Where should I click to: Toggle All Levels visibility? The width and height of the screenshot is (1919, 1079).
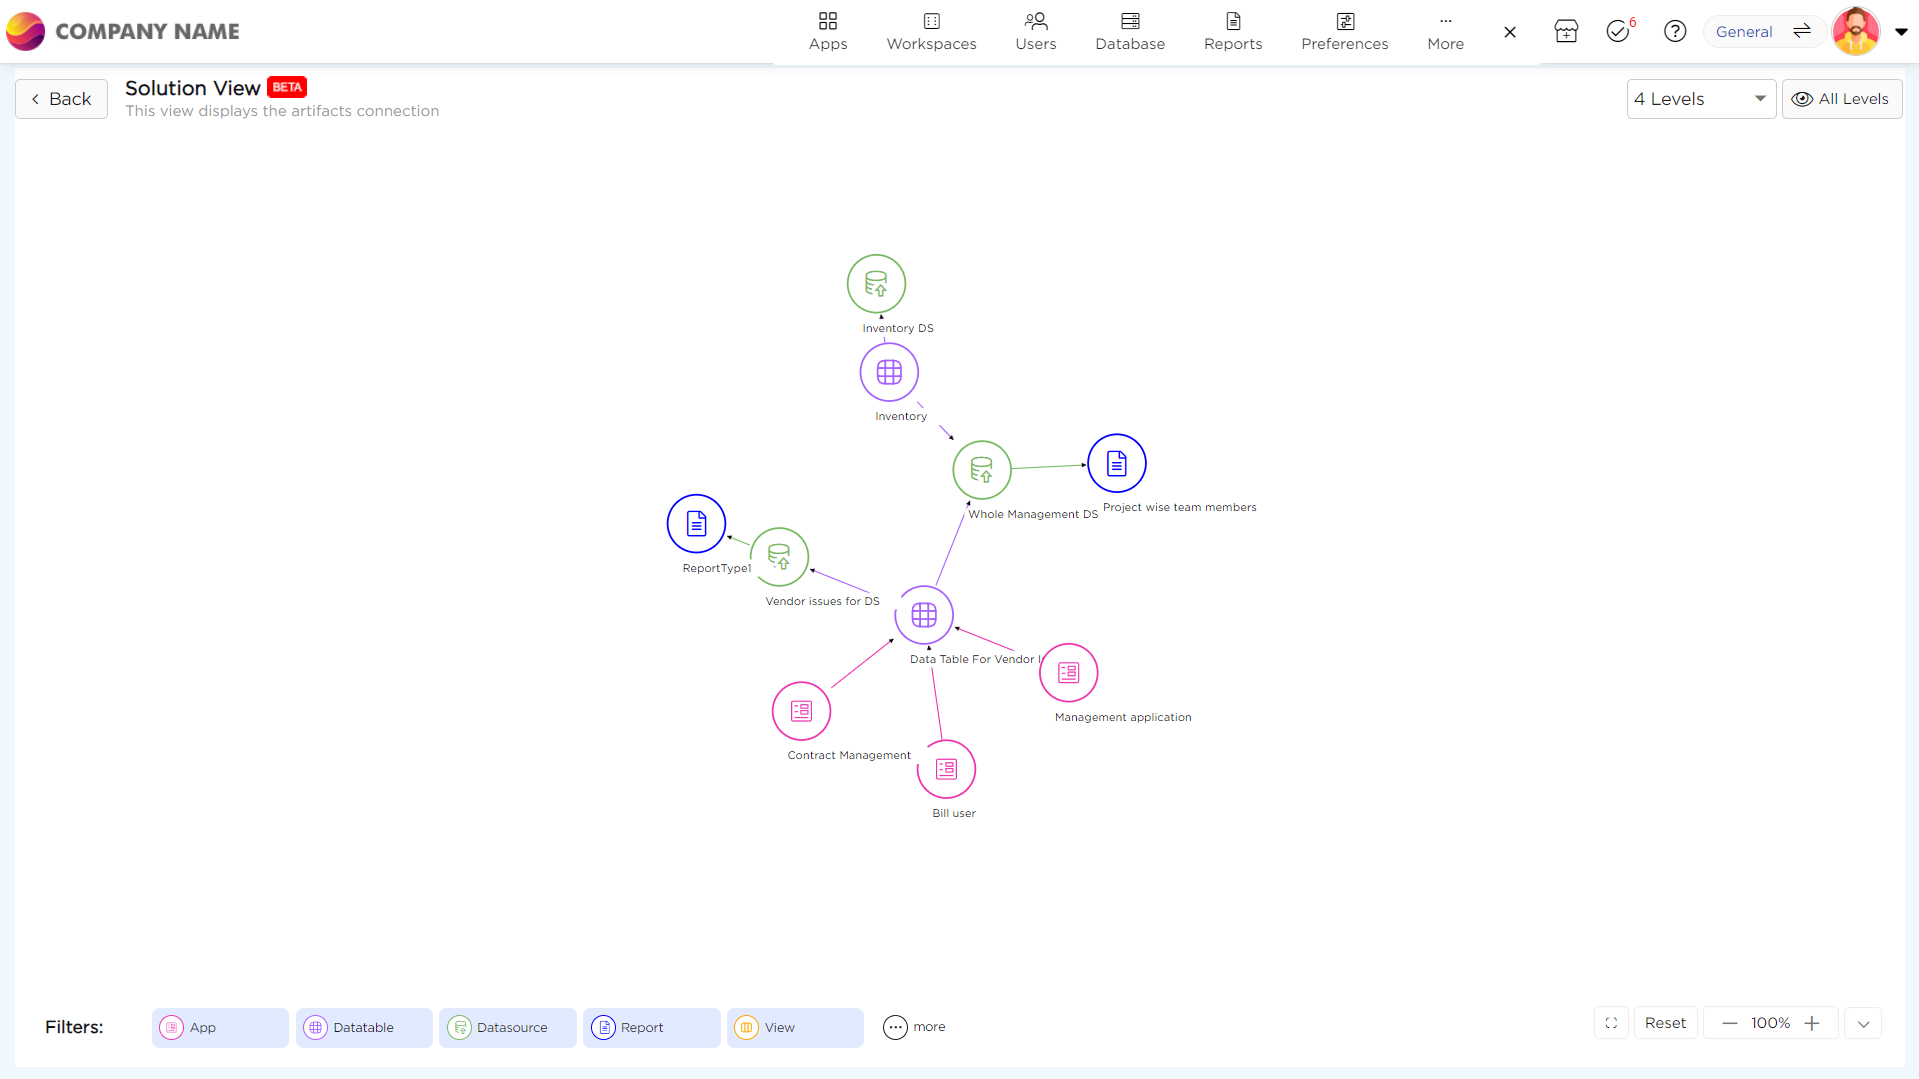1841,99
